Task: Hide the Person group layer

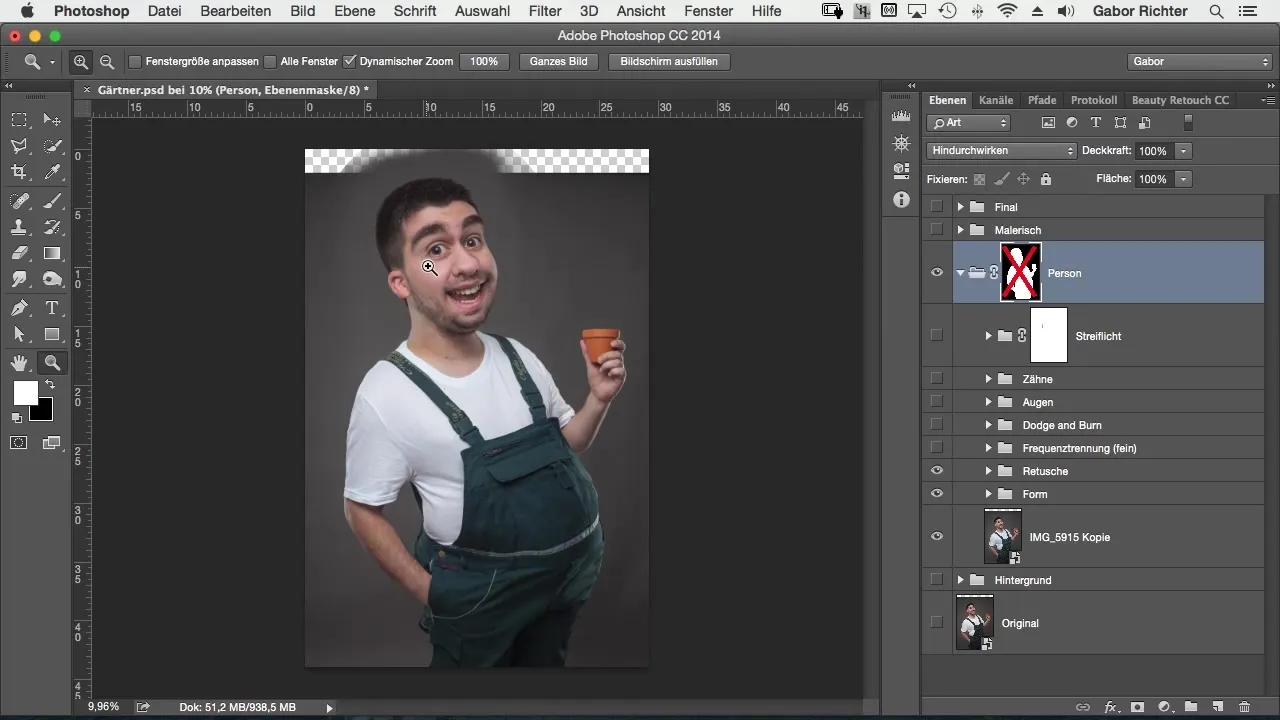Action: click(937, 272)
